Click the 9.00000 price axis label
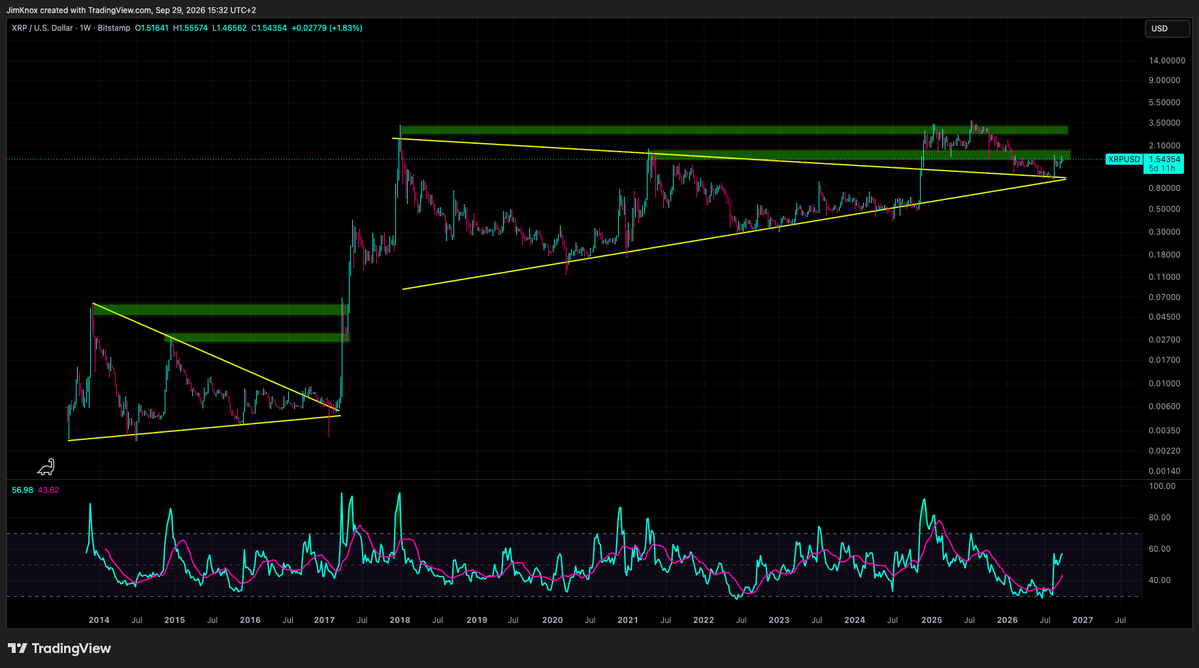The width and height of the screenshot is (1199, 668). [x=1165, y=80]
